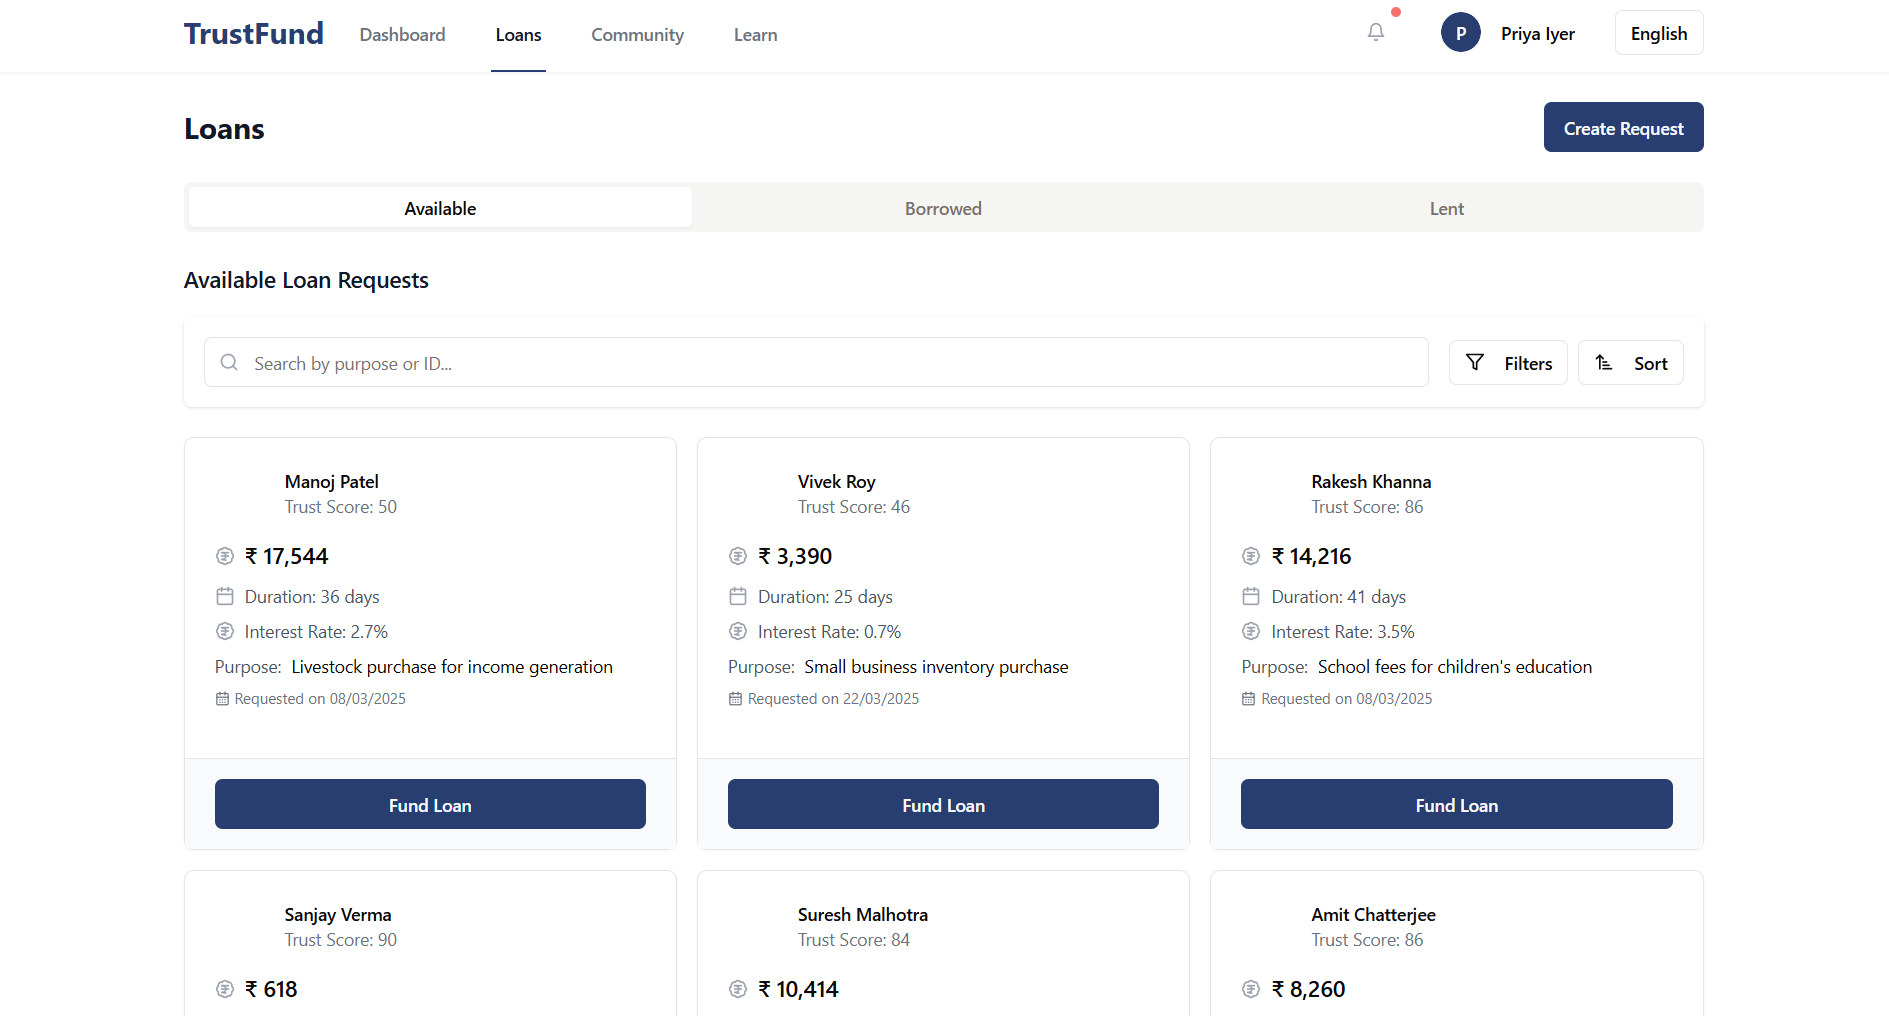Switch to the Lent tab
The image size is (1889, 1016).
click(x=1446, y=208)
